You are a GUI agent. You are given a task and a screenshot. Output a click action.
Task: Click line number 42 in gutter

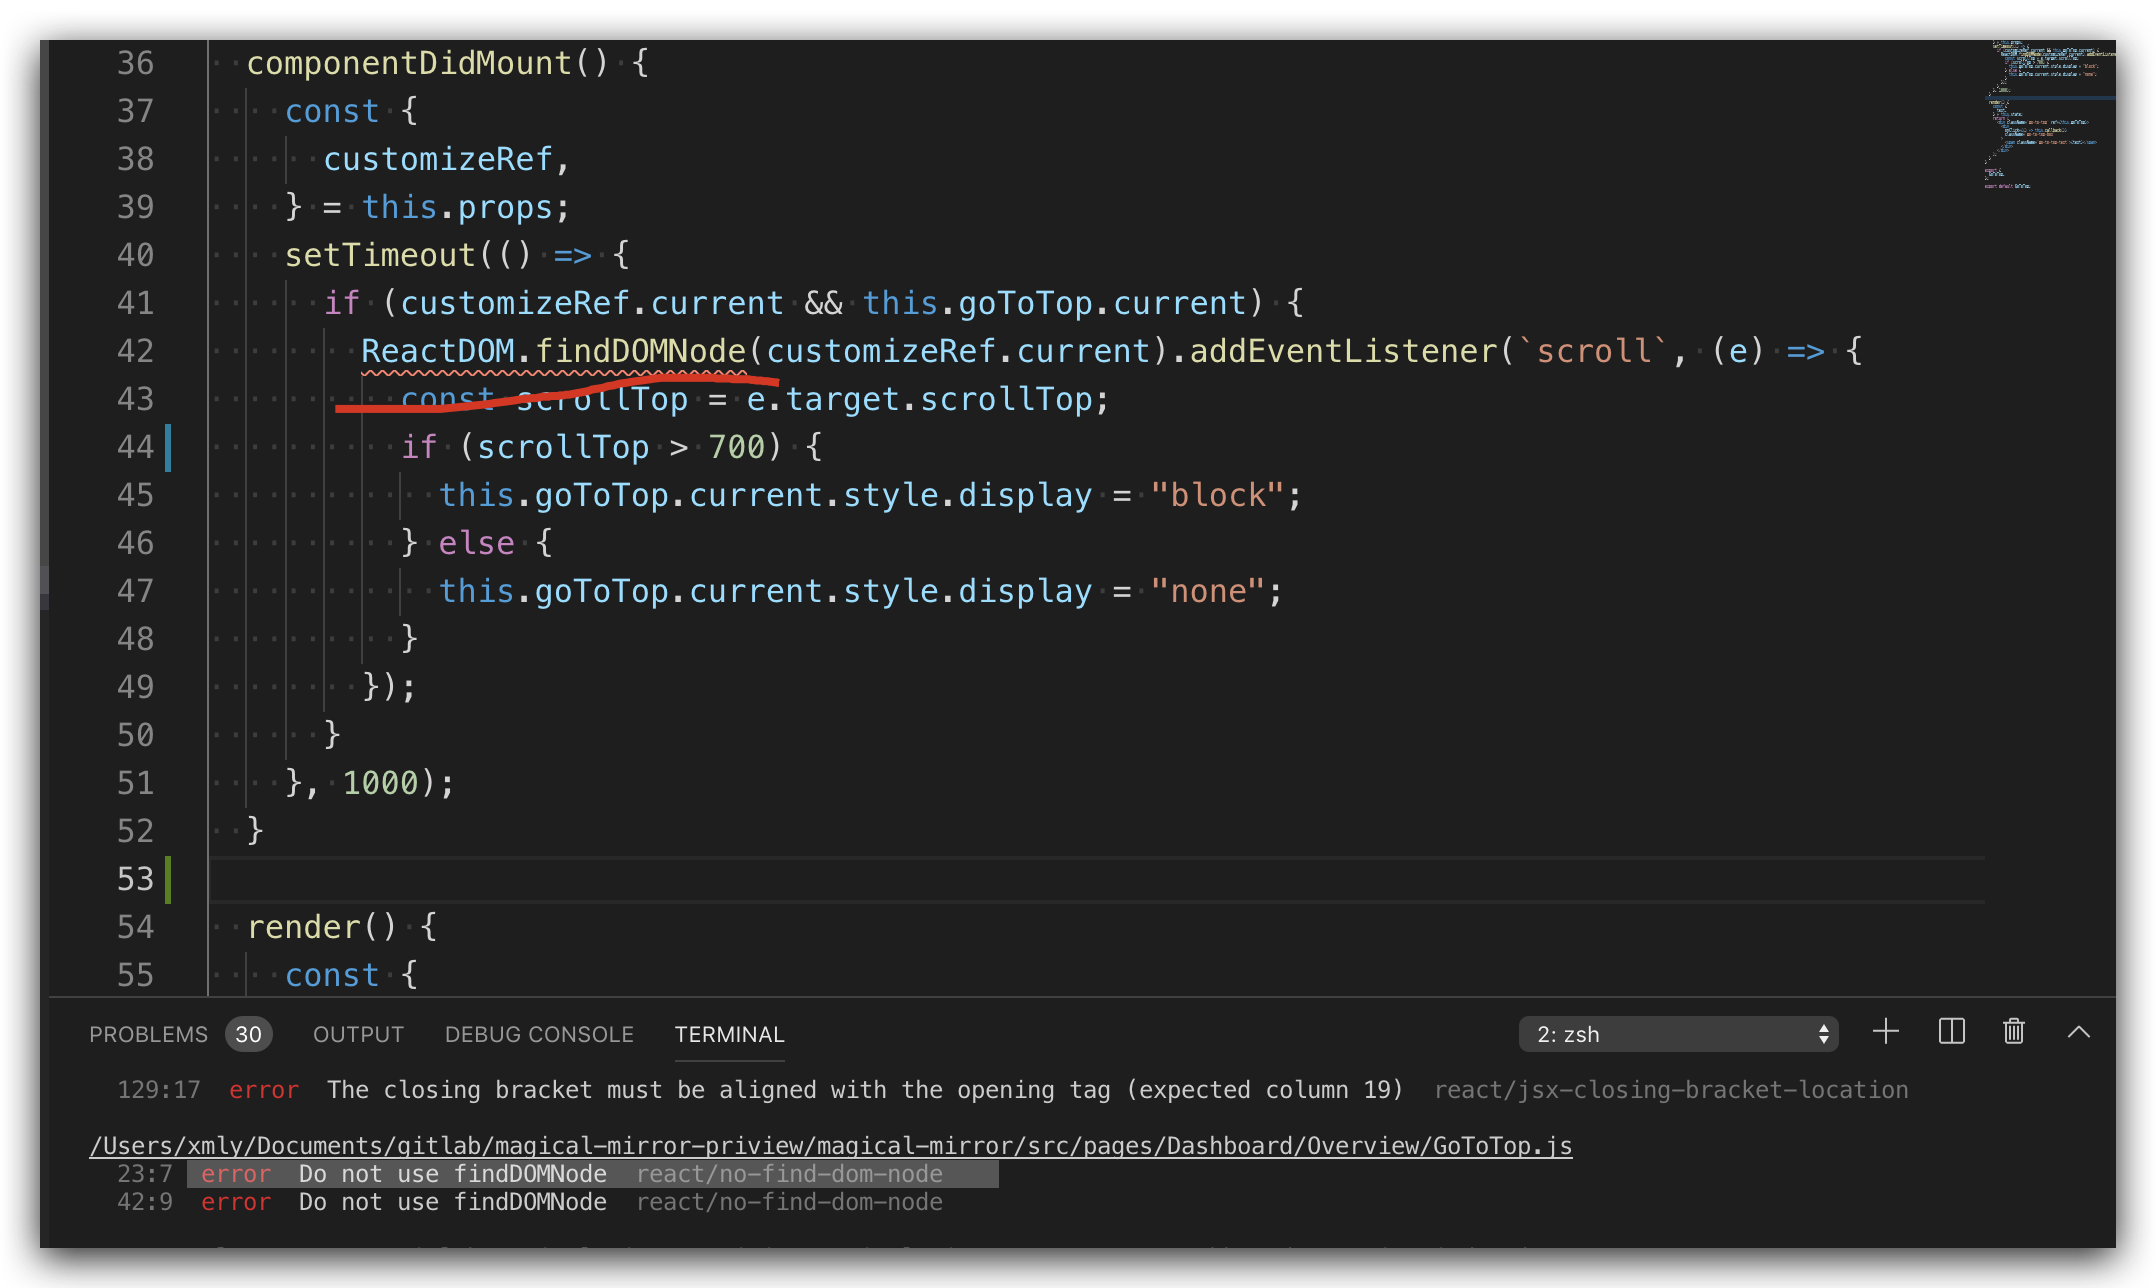click(x=135, y=351)
